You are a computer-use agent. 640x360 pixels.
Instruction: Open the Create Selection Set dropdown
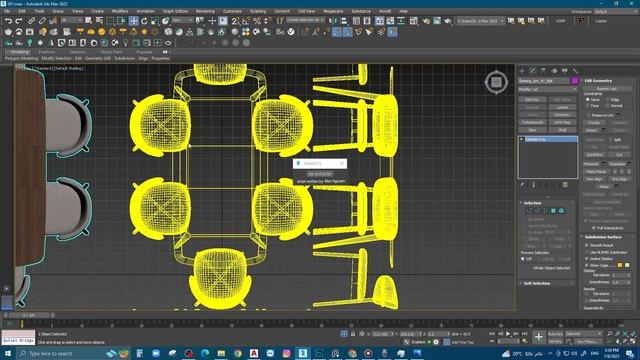point(305,20)
